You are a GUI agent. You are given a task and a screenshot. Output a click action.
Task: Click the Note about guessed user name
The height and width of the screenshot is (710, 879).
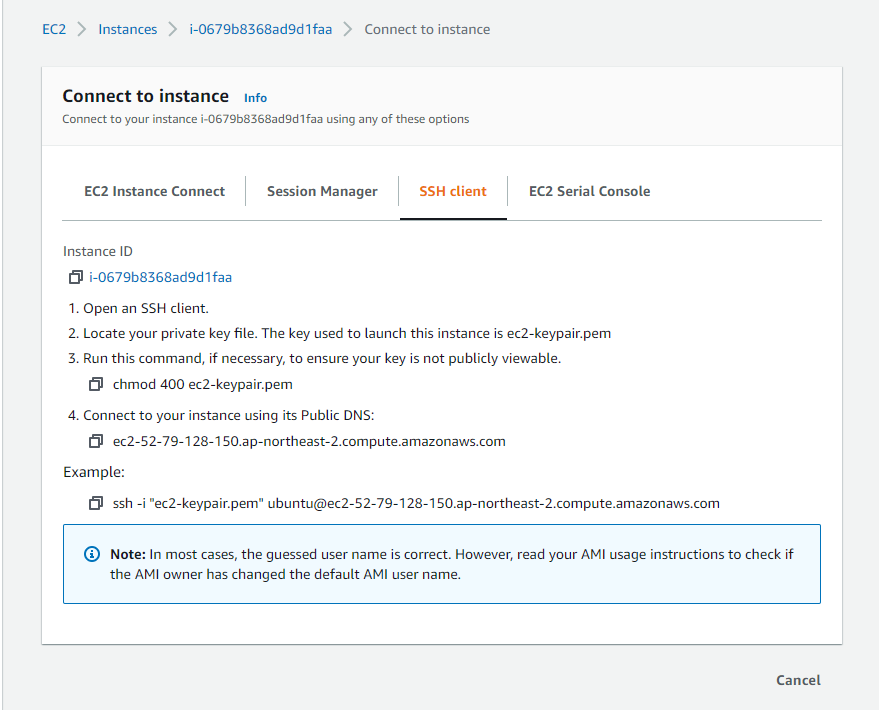pos(451,564)
